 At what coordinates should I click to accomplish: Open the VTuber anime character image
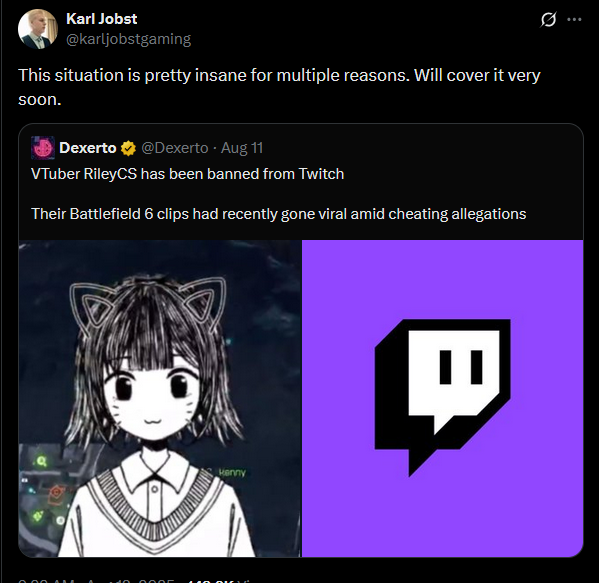160,398
